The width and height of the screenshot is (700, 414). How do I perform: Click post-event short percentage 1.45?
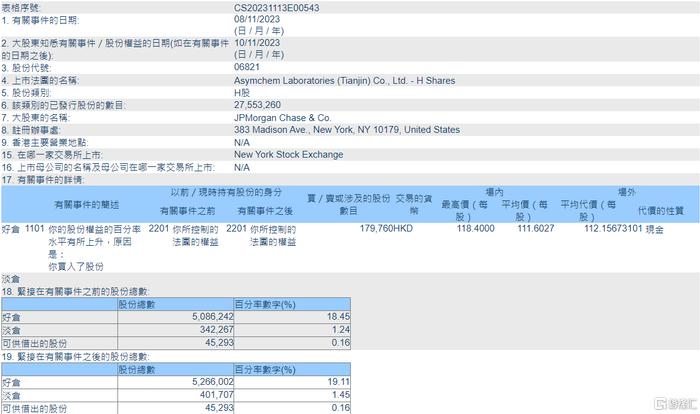coord(341,395)
